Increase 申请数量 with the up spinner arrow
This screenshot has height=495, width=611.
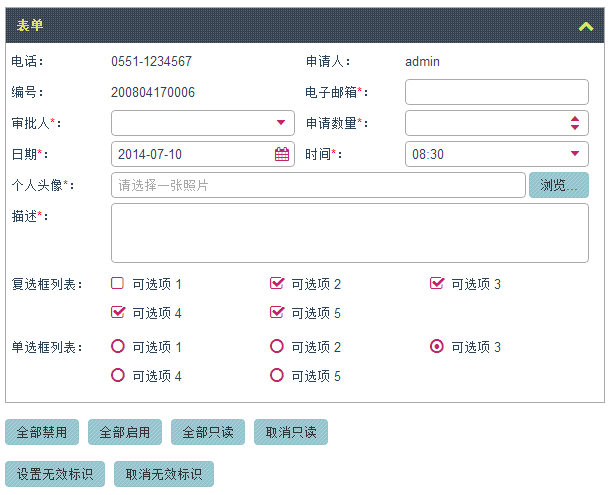[x=575, y=119]
